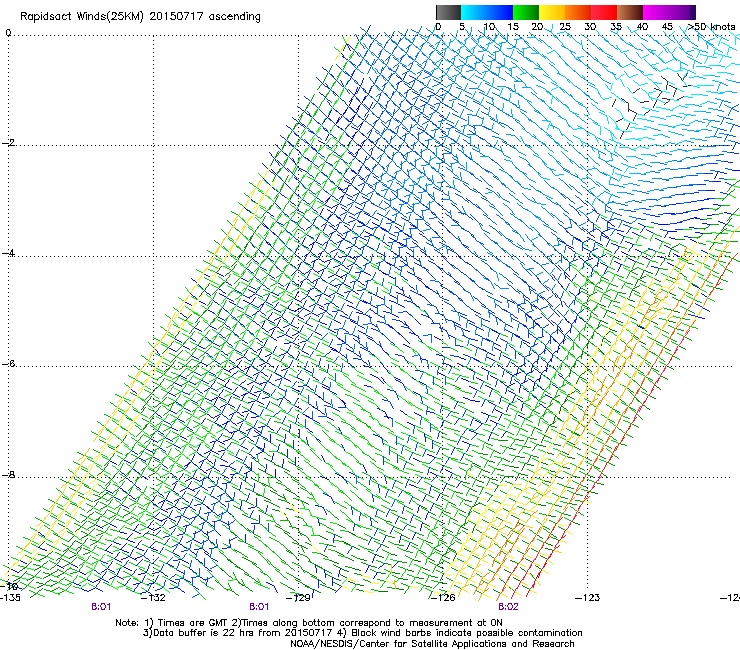Click longitude axis label '-123'

(588, 598)
